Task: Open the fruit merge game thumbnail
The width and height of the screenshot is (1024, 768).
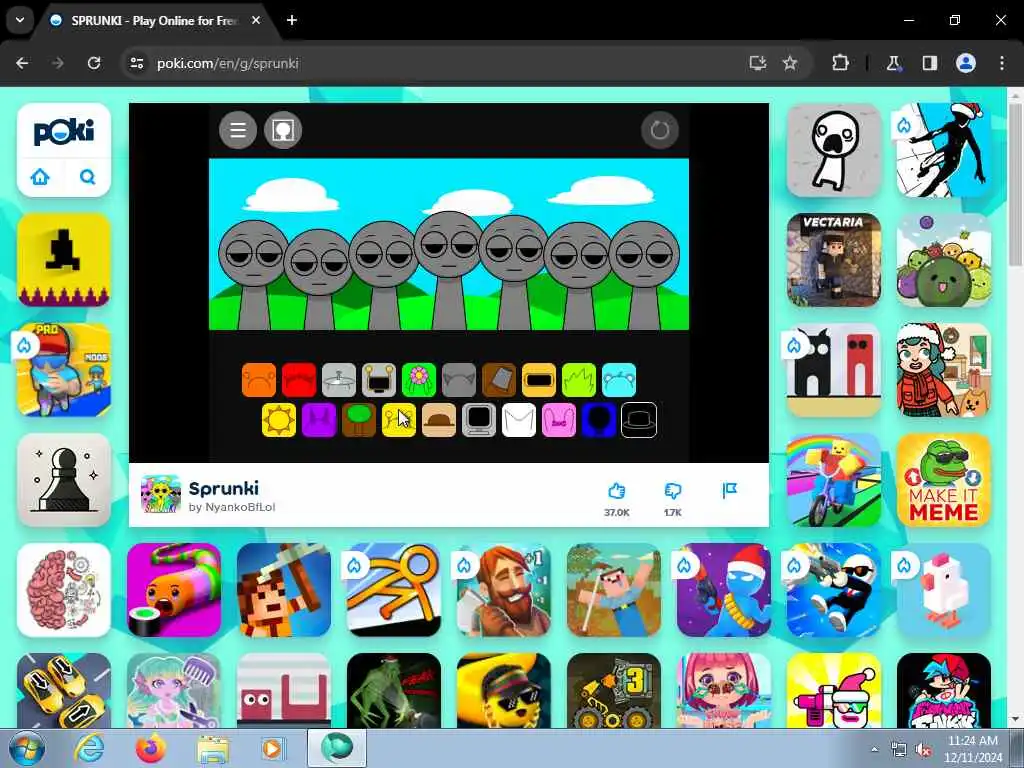Action: coord(944,260)
